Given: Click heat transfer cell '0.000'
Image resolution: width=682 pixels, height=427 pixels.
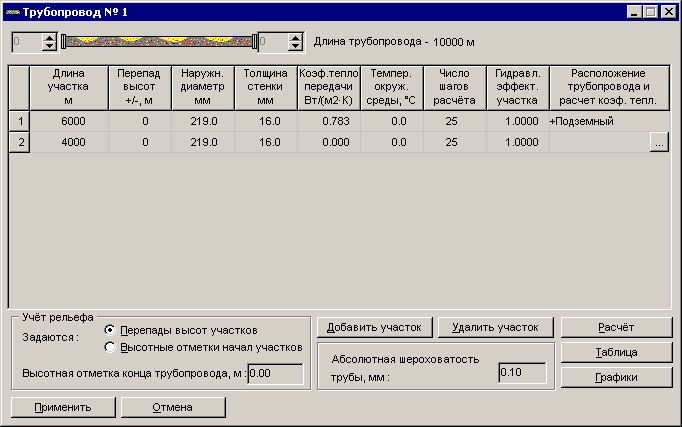Looking at the screenshot, I should click(x=329, y=142).
